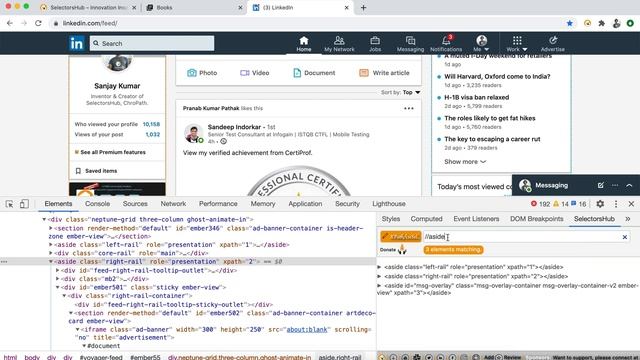Expand div class mb2 DOM node
640x360 pixels.
[58, 279]
